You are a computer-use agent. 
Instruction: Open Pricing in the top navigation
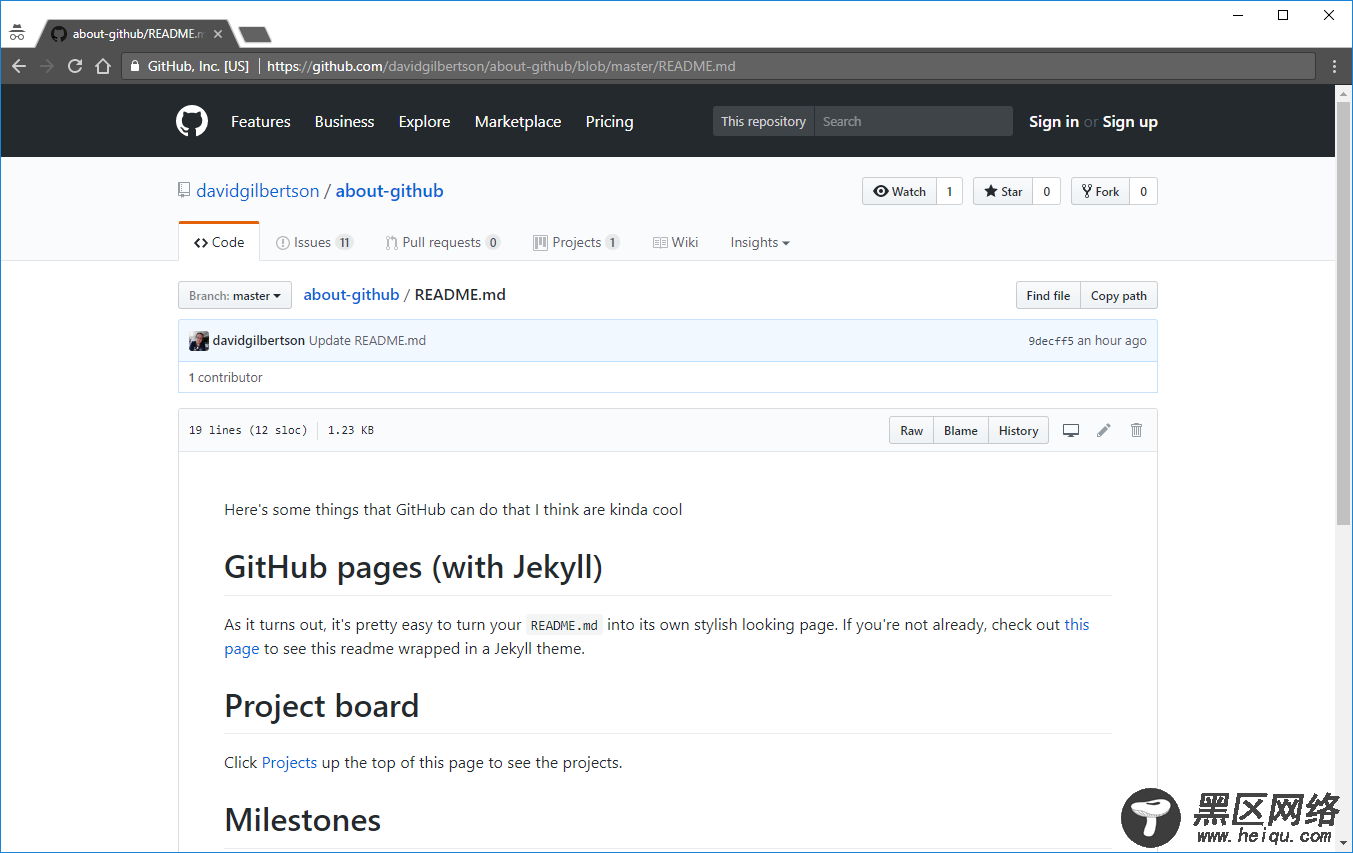click(609, 121)
